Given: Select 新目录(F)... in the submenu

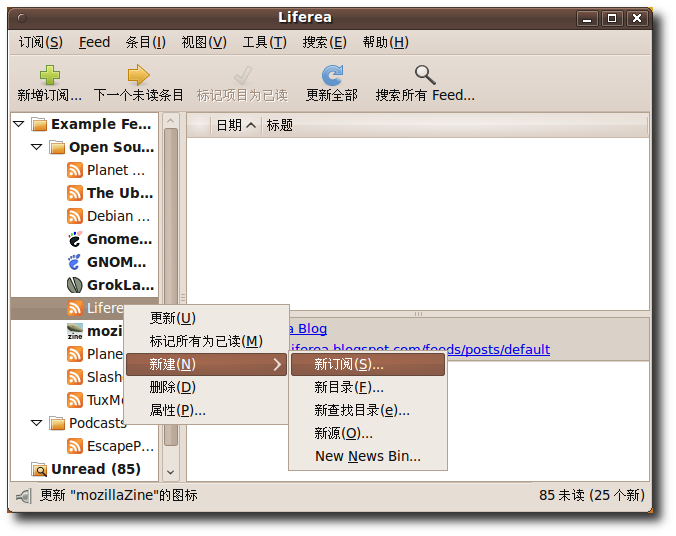Looking at the screenshot, I should coord(368,387).
